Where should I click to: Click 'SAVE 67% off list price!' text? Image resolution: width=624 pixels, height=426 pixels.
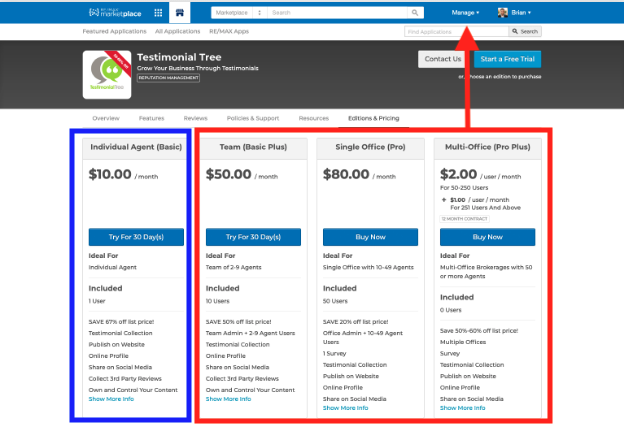121,322
